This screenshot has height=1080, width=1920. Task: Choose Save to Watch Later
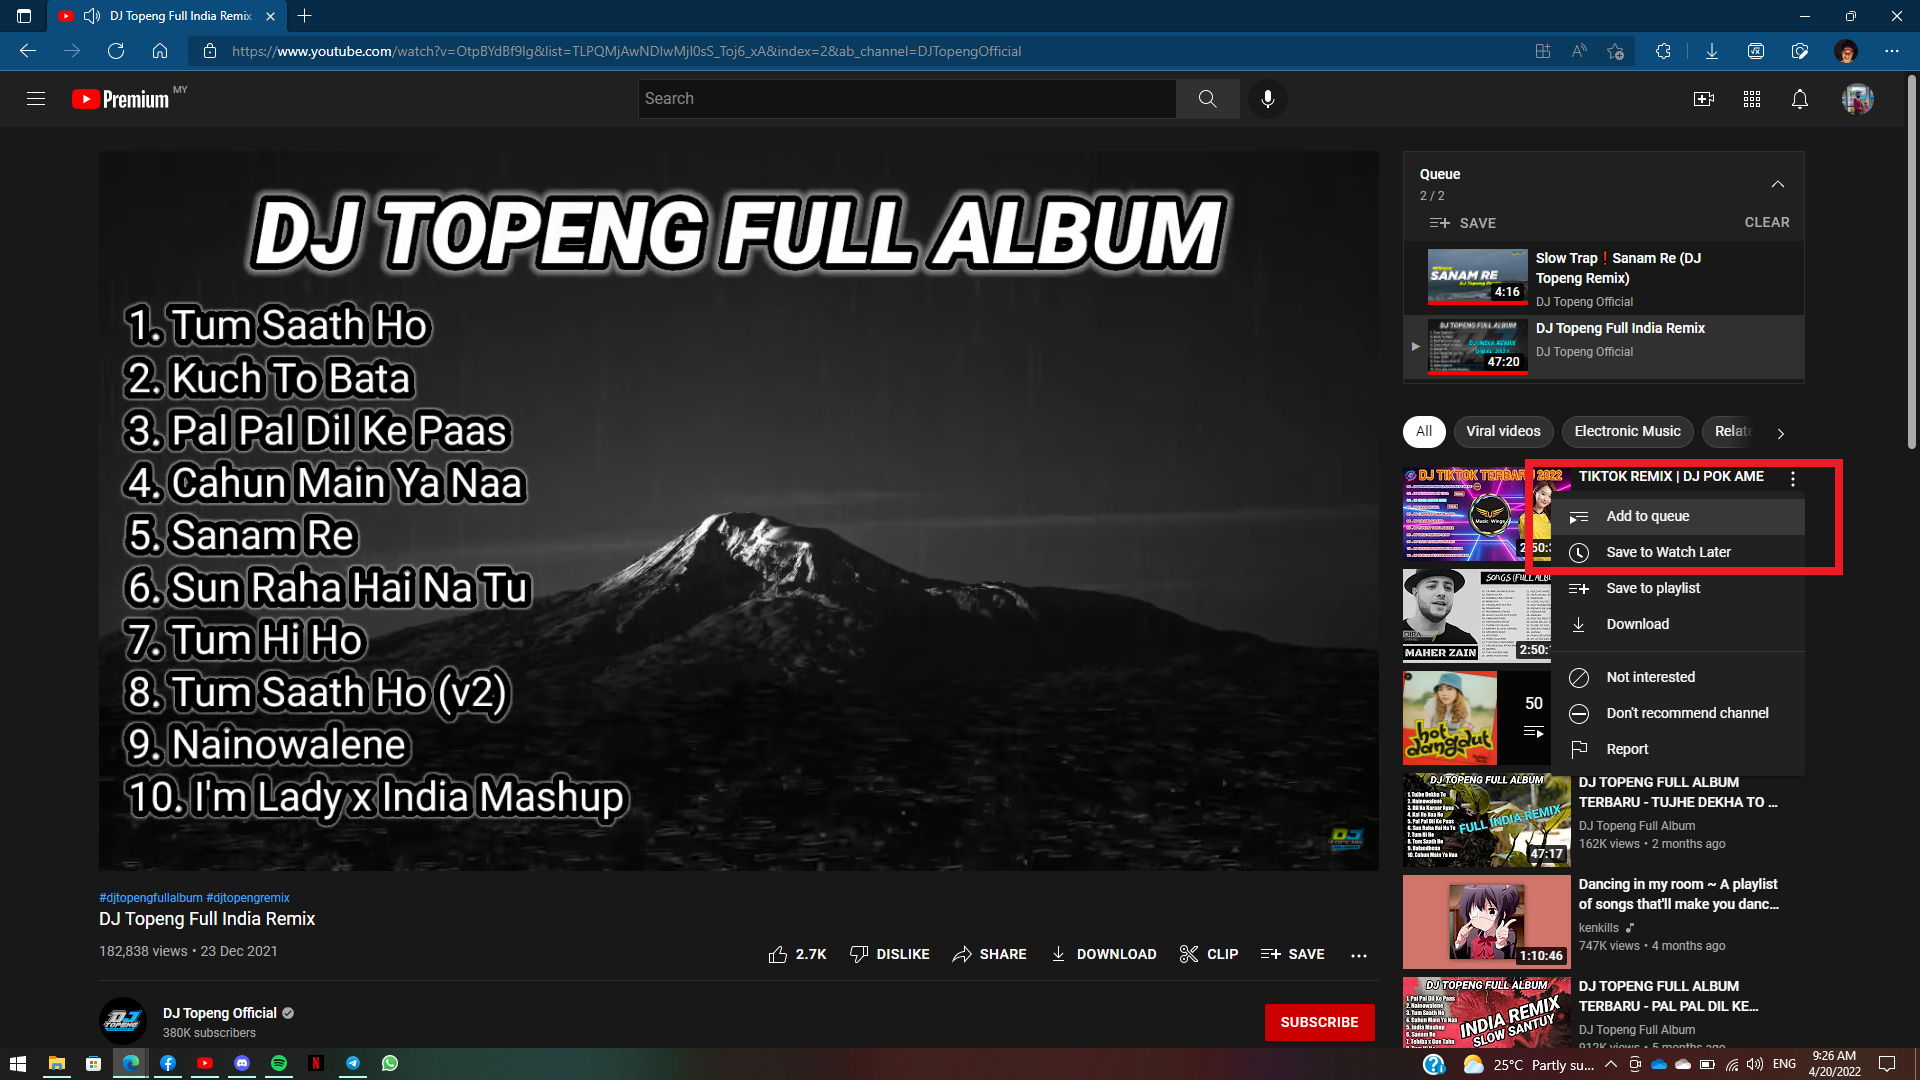pyautogui.click(x=1678, y=552)
